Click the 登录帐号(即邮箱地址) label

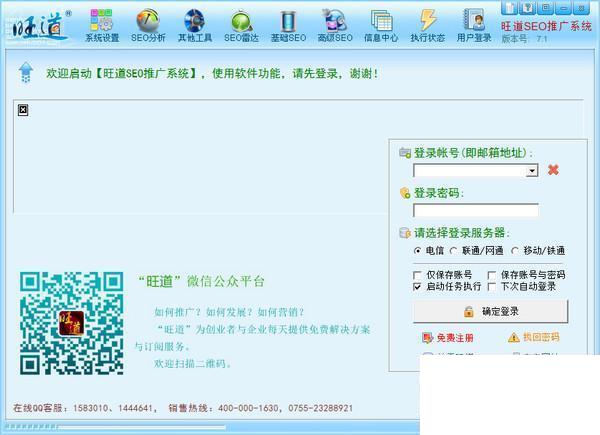click(x=473, y=153)
